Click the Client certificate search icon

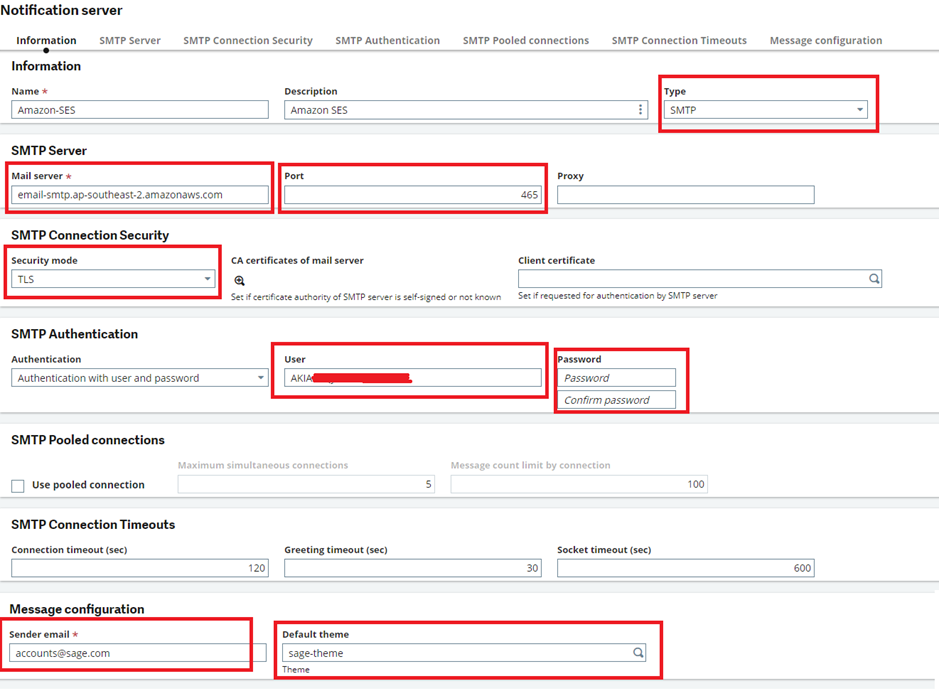(874, 279)
